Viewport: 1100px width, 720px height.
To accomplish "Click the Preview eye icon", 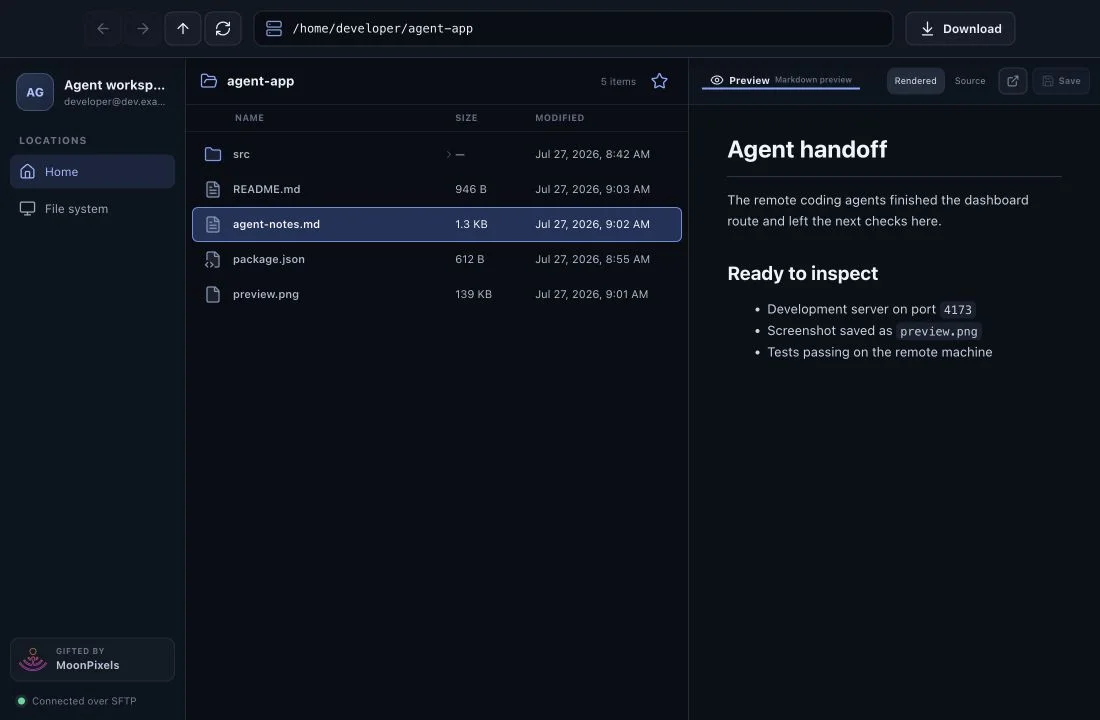I will tap(717, 81).
